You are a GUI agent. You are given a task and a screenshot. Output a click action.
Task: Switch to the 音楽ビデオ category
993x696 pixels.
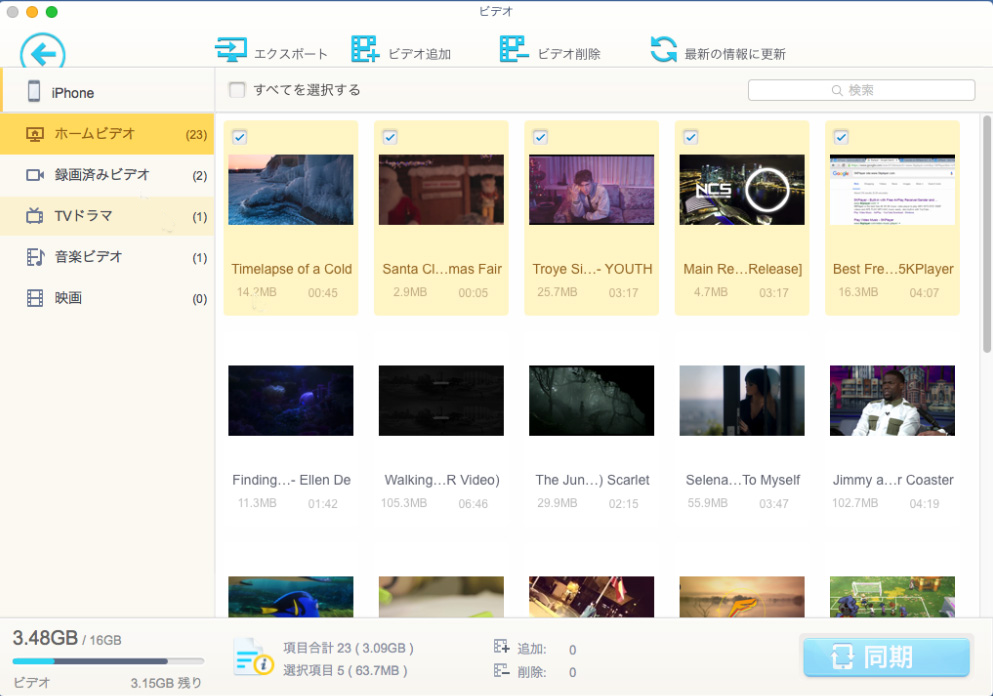point(107,257)
